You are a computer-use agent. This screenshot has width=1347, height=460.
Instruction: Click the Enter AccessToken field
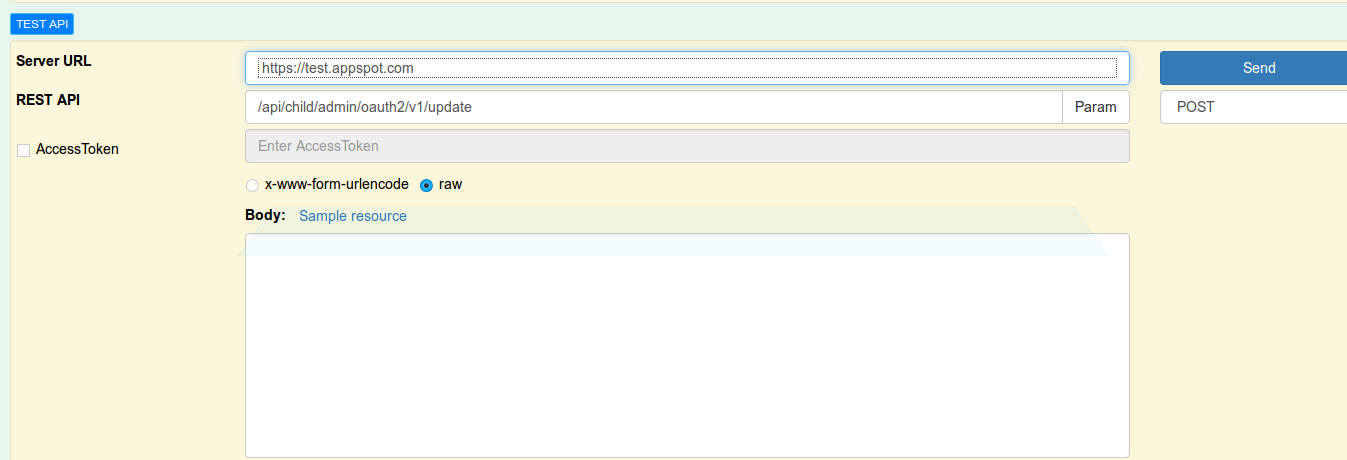click(687, 146)
